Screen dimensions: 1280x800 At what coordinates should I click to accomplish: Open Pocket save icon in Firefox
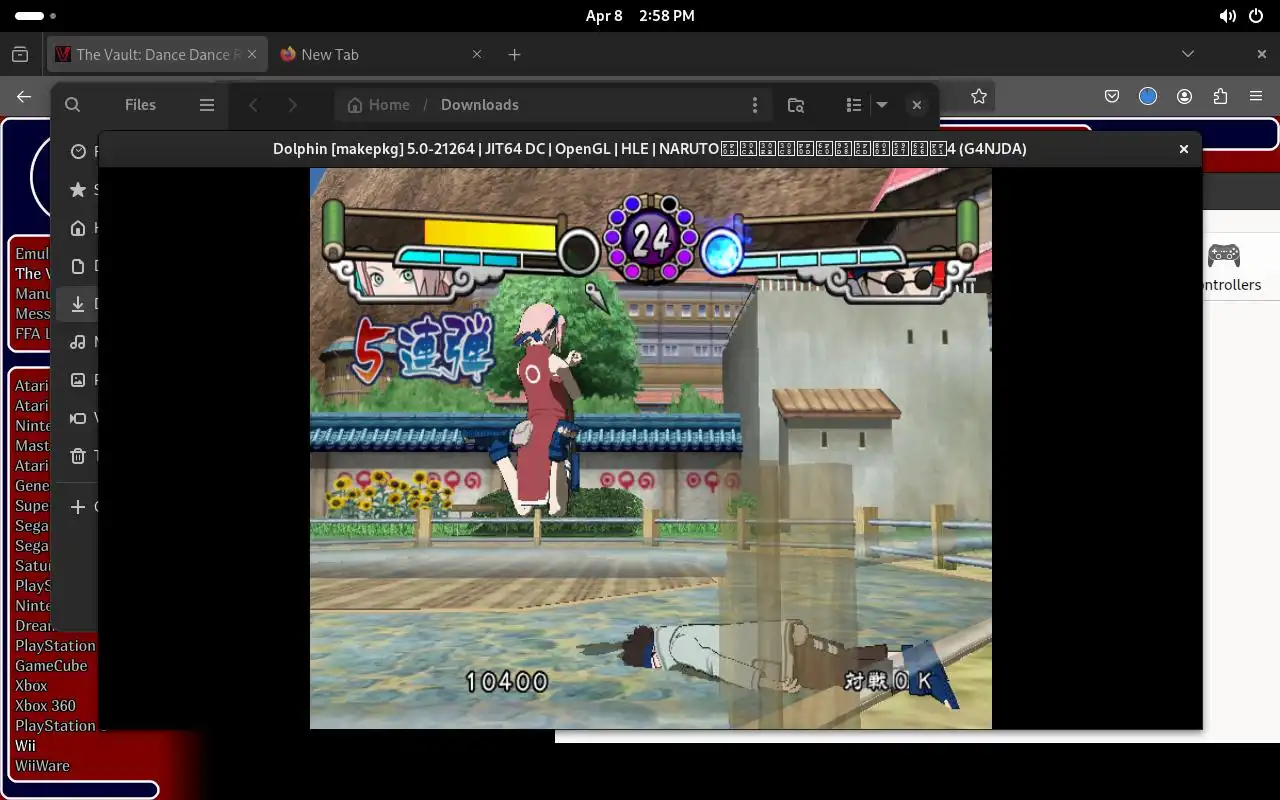[x=1112, y=96]
